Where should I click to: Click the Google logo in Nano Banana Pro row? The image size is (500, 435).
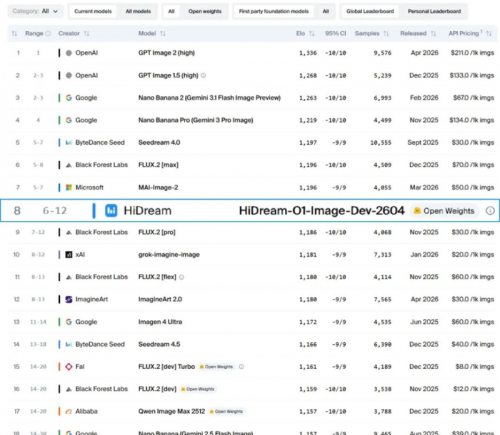[69, 120]
